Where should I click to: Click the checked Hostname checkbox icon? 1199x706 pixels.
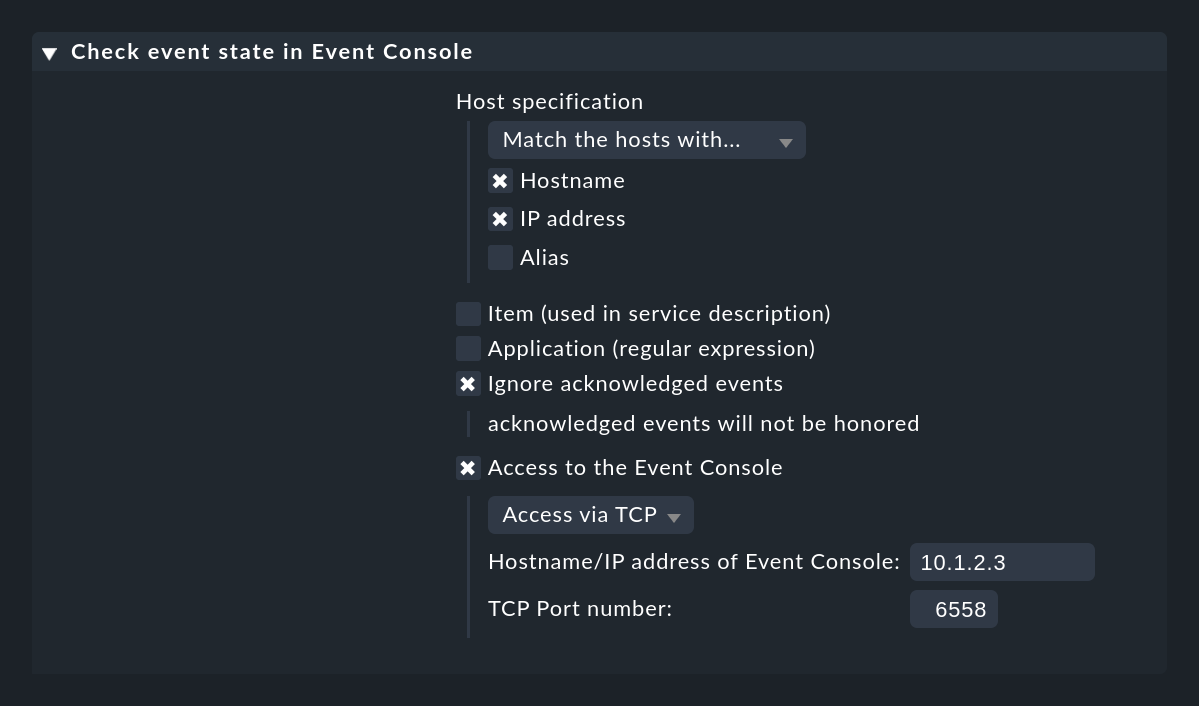[500, 181]
